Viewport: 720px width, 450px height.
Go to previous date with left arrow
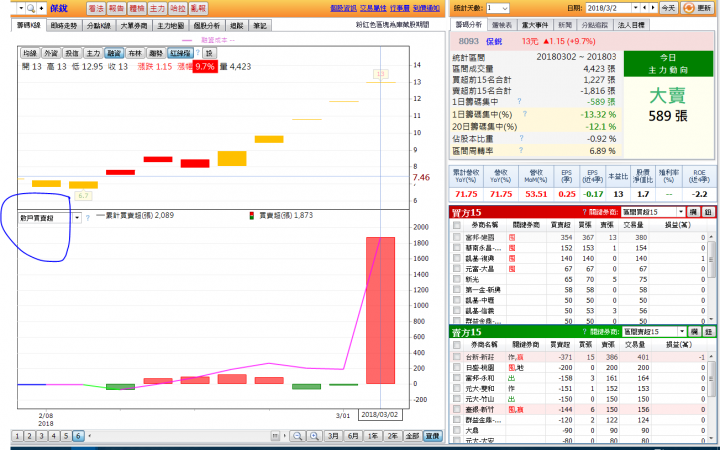click(x=645, y=8)
